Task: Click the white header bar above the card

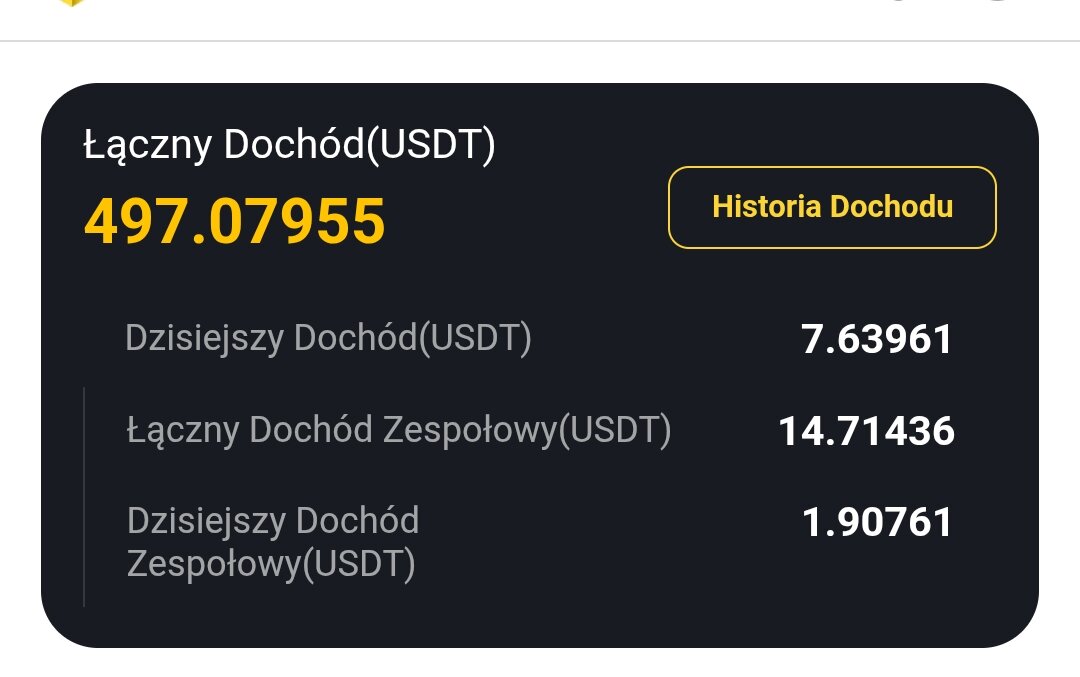Action: coord(500,18)
